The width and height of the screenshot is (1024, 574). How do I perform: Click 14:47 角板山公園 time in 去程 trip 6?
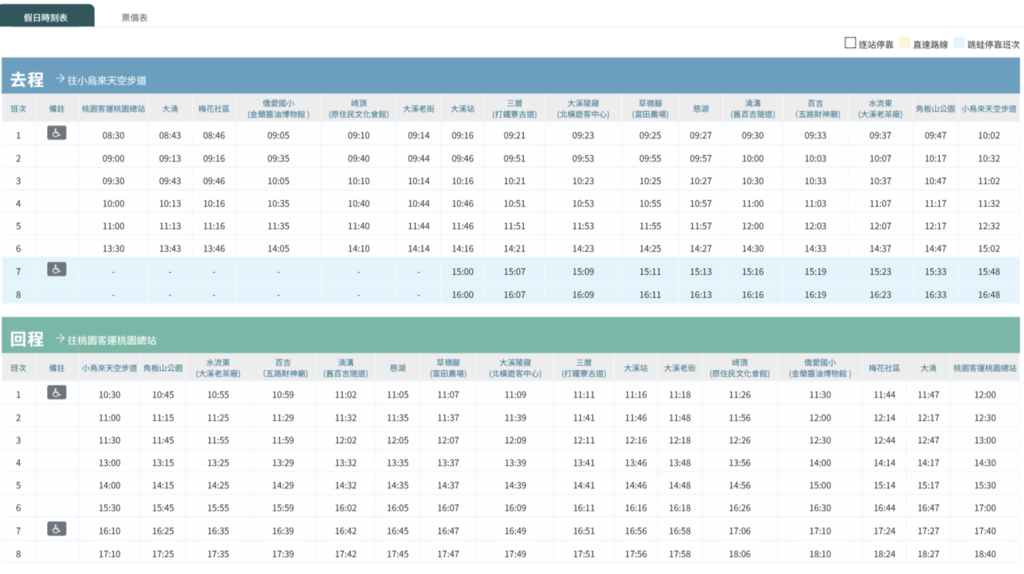tap(935, 249)
